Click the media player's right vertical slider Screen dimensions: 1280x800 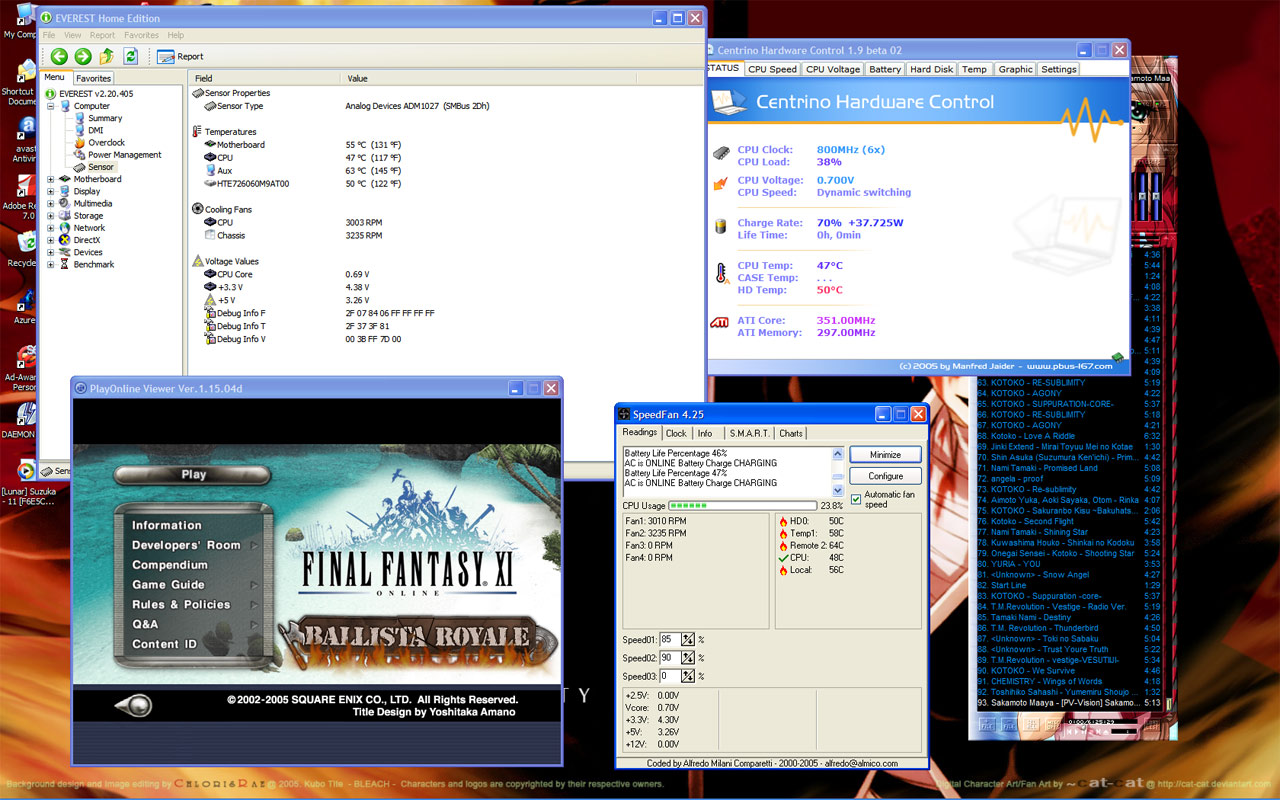pos(1157,195)
